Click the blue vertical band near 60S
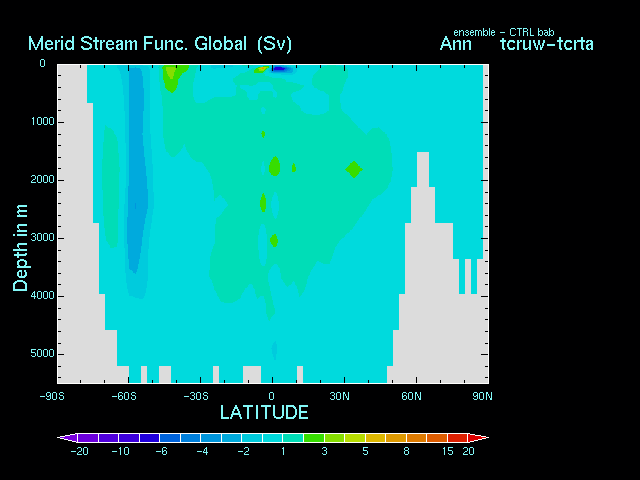Screen dimensions: 640x480 point(135,180)
